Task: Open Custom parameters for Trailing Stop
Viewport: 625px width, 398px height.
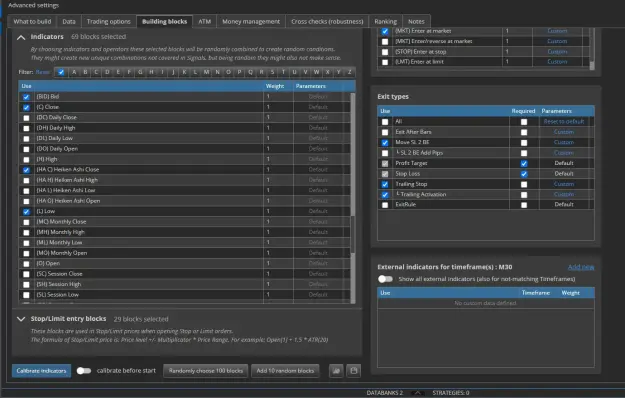Action: point(564,184)
